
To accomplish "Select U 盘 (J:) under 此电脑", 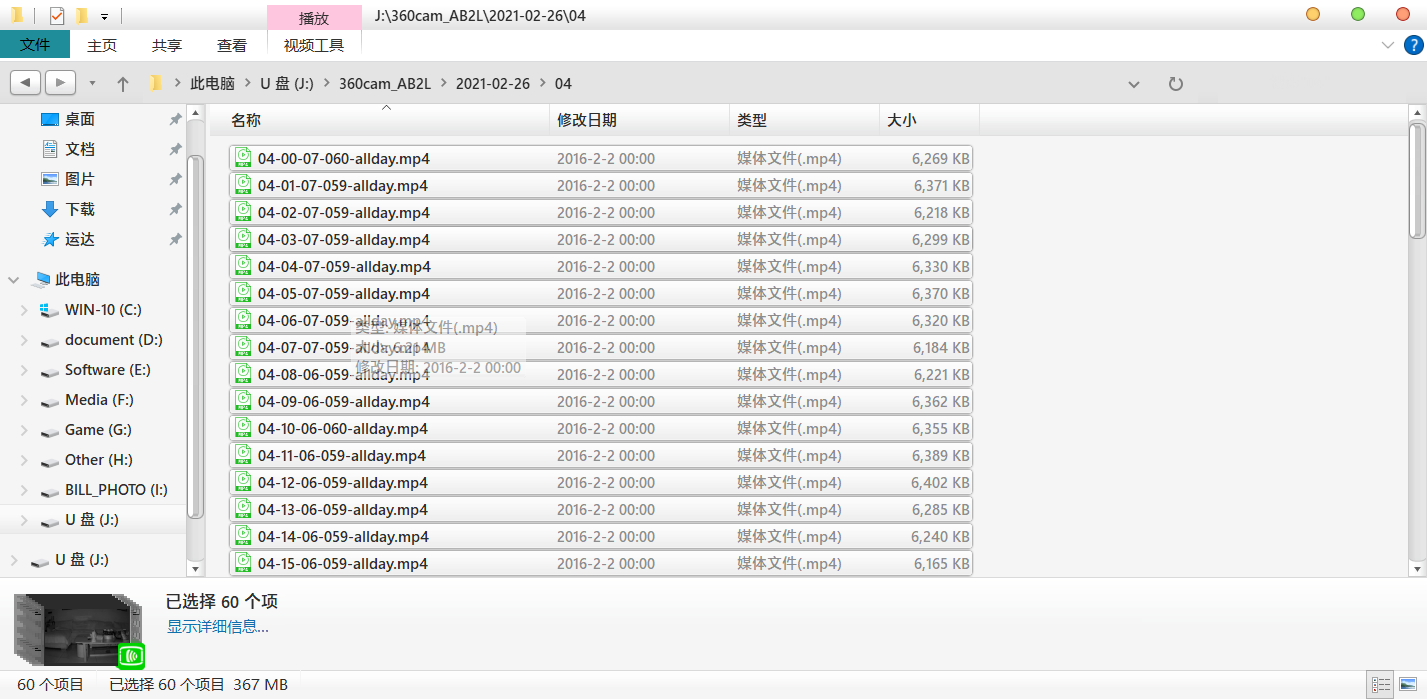I will coord(92,520).
